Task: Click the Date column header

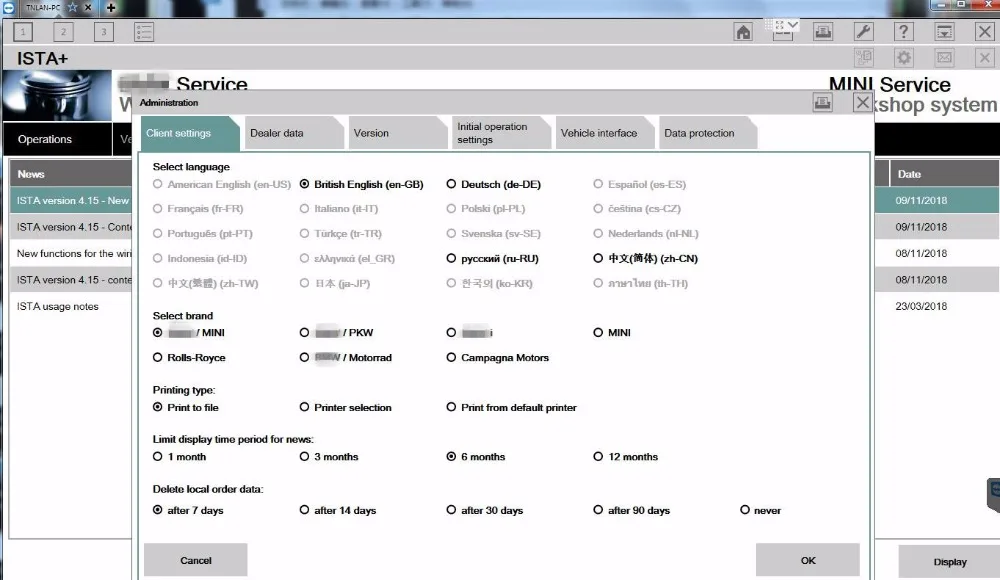Action: click(x=945, y=174)
